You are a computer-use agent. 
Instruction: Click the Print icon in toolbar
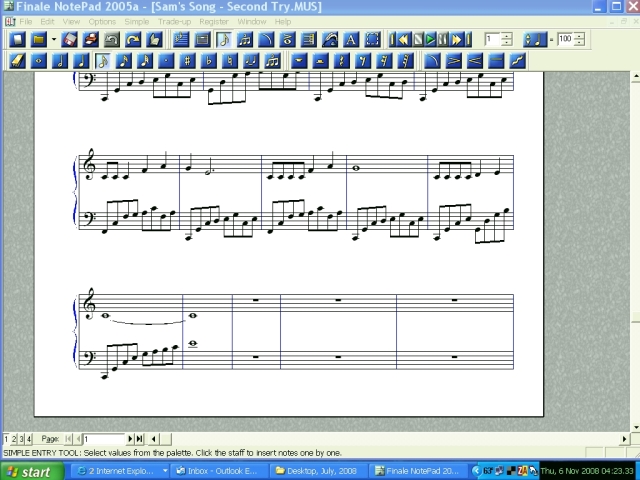tap(90, 40)
